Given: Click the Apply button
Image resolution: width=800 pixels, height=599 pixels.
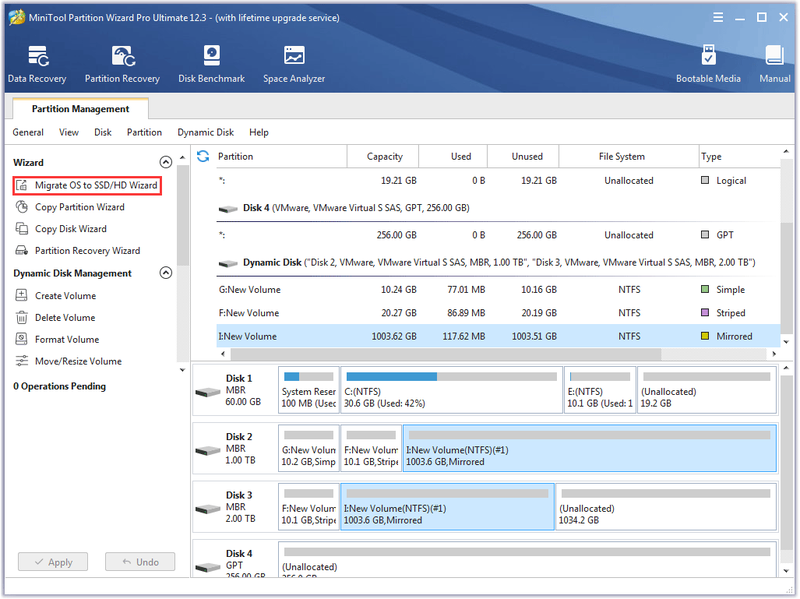Looking at the screenshot, I should 53,562.
